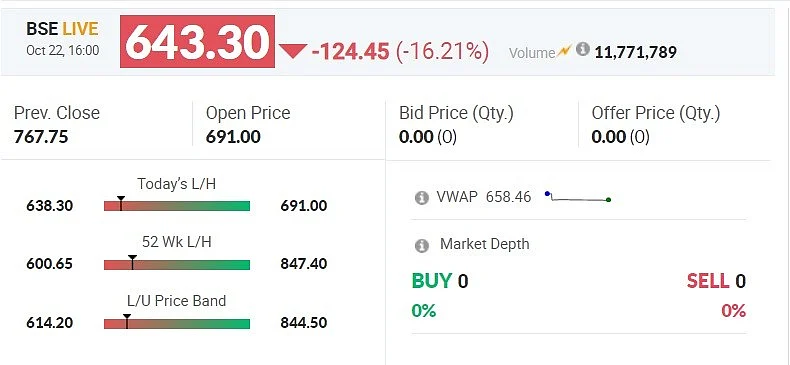Viewport: 790px width, 365px height.
Task: Click the blue dot on VWAP sparkline
Action: pyautogui.click(x=547, y=194)
